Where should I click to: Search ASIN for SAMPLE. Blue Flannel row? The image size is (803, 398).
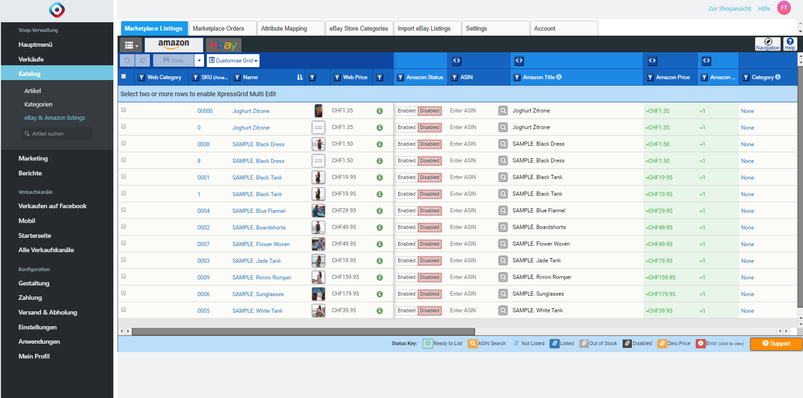(503, 211)
